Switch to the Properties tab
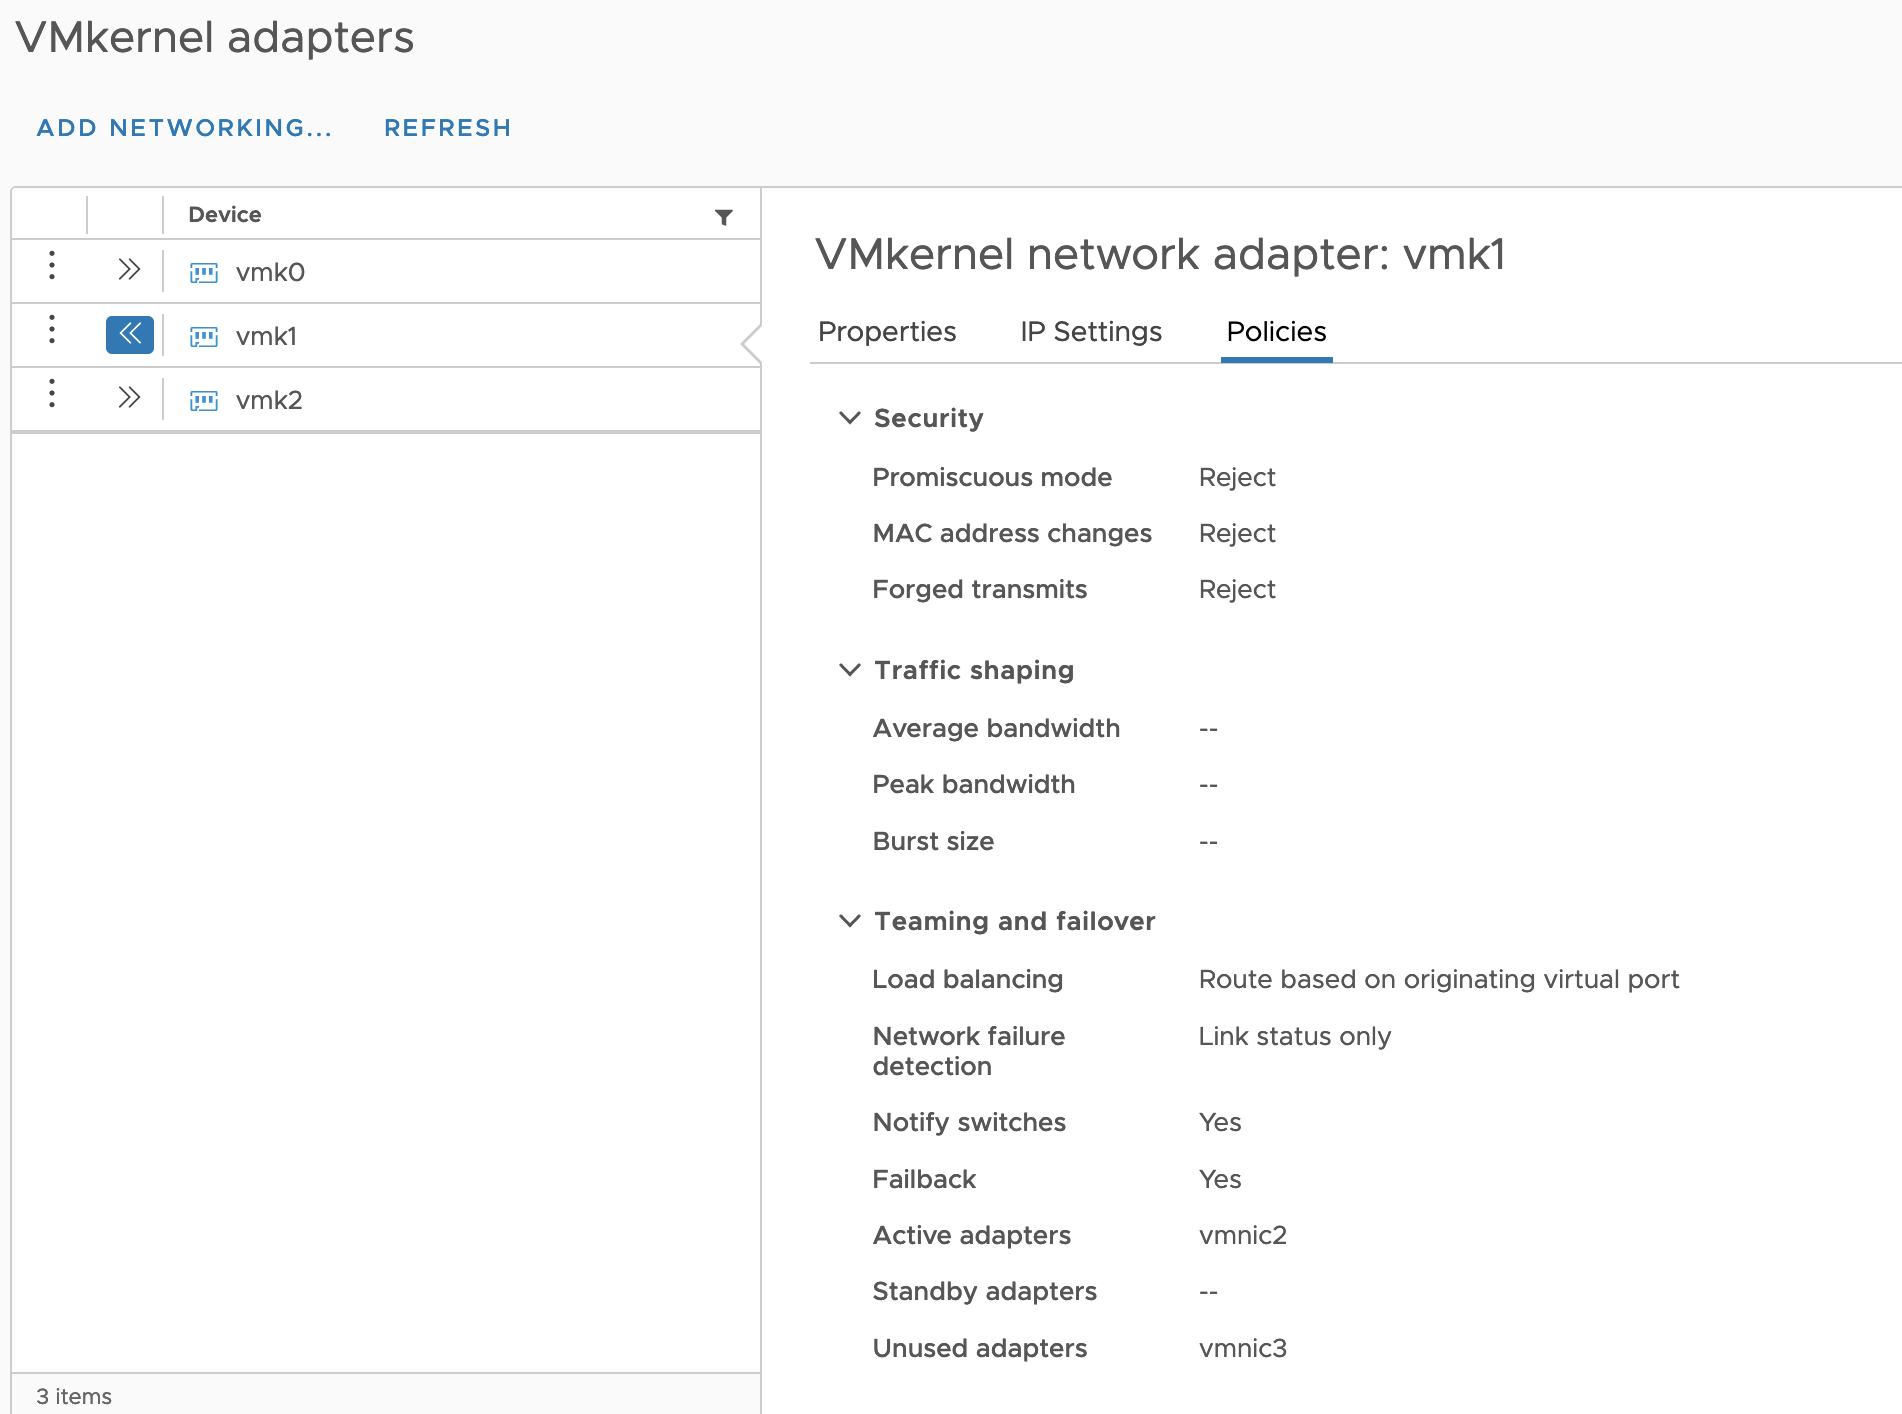Image resolution: width=1902 pixels, height=1414 pixels. [887, 332]
